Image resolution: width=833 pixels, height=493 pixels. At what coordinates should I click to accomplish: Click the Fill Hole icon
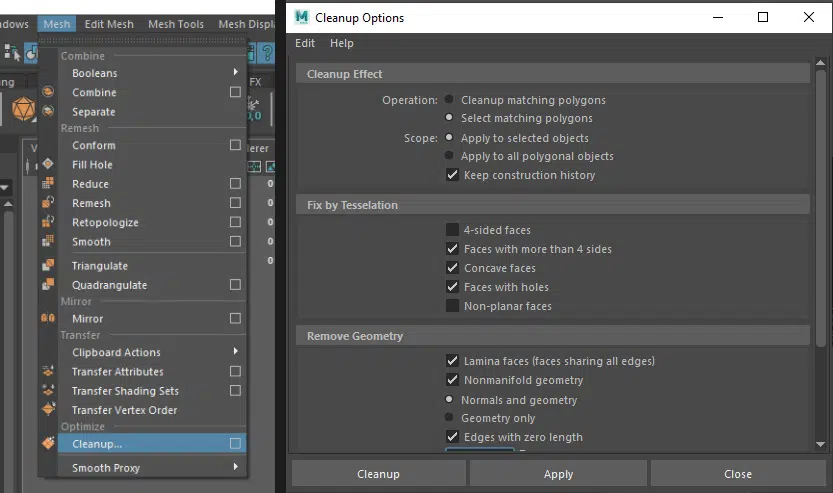(x=48, y=164)
